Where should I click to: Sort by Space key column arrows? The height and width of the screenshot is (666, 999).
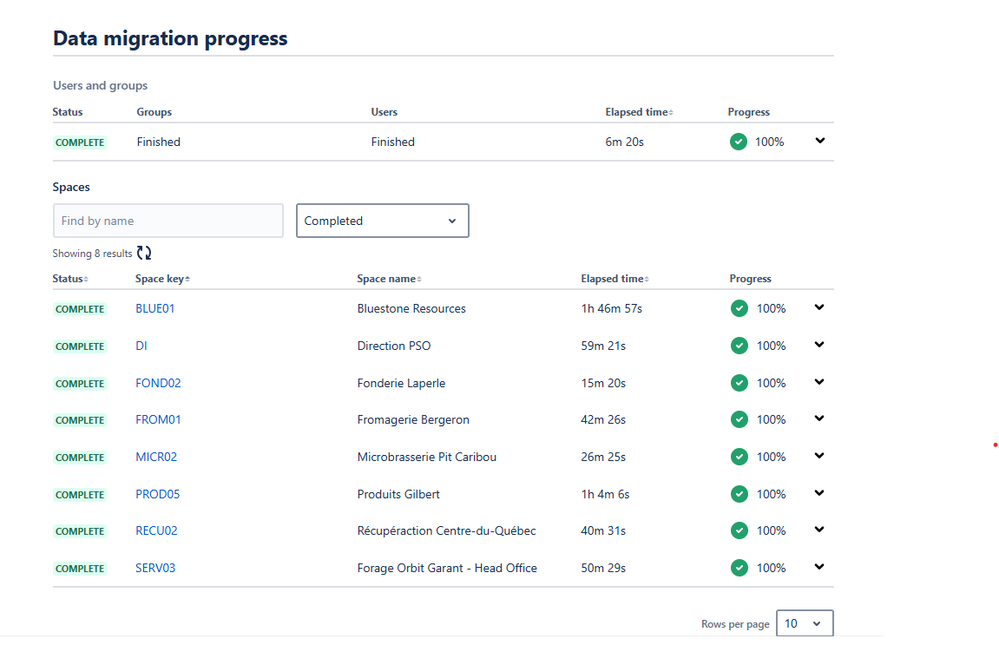(187, 279)
